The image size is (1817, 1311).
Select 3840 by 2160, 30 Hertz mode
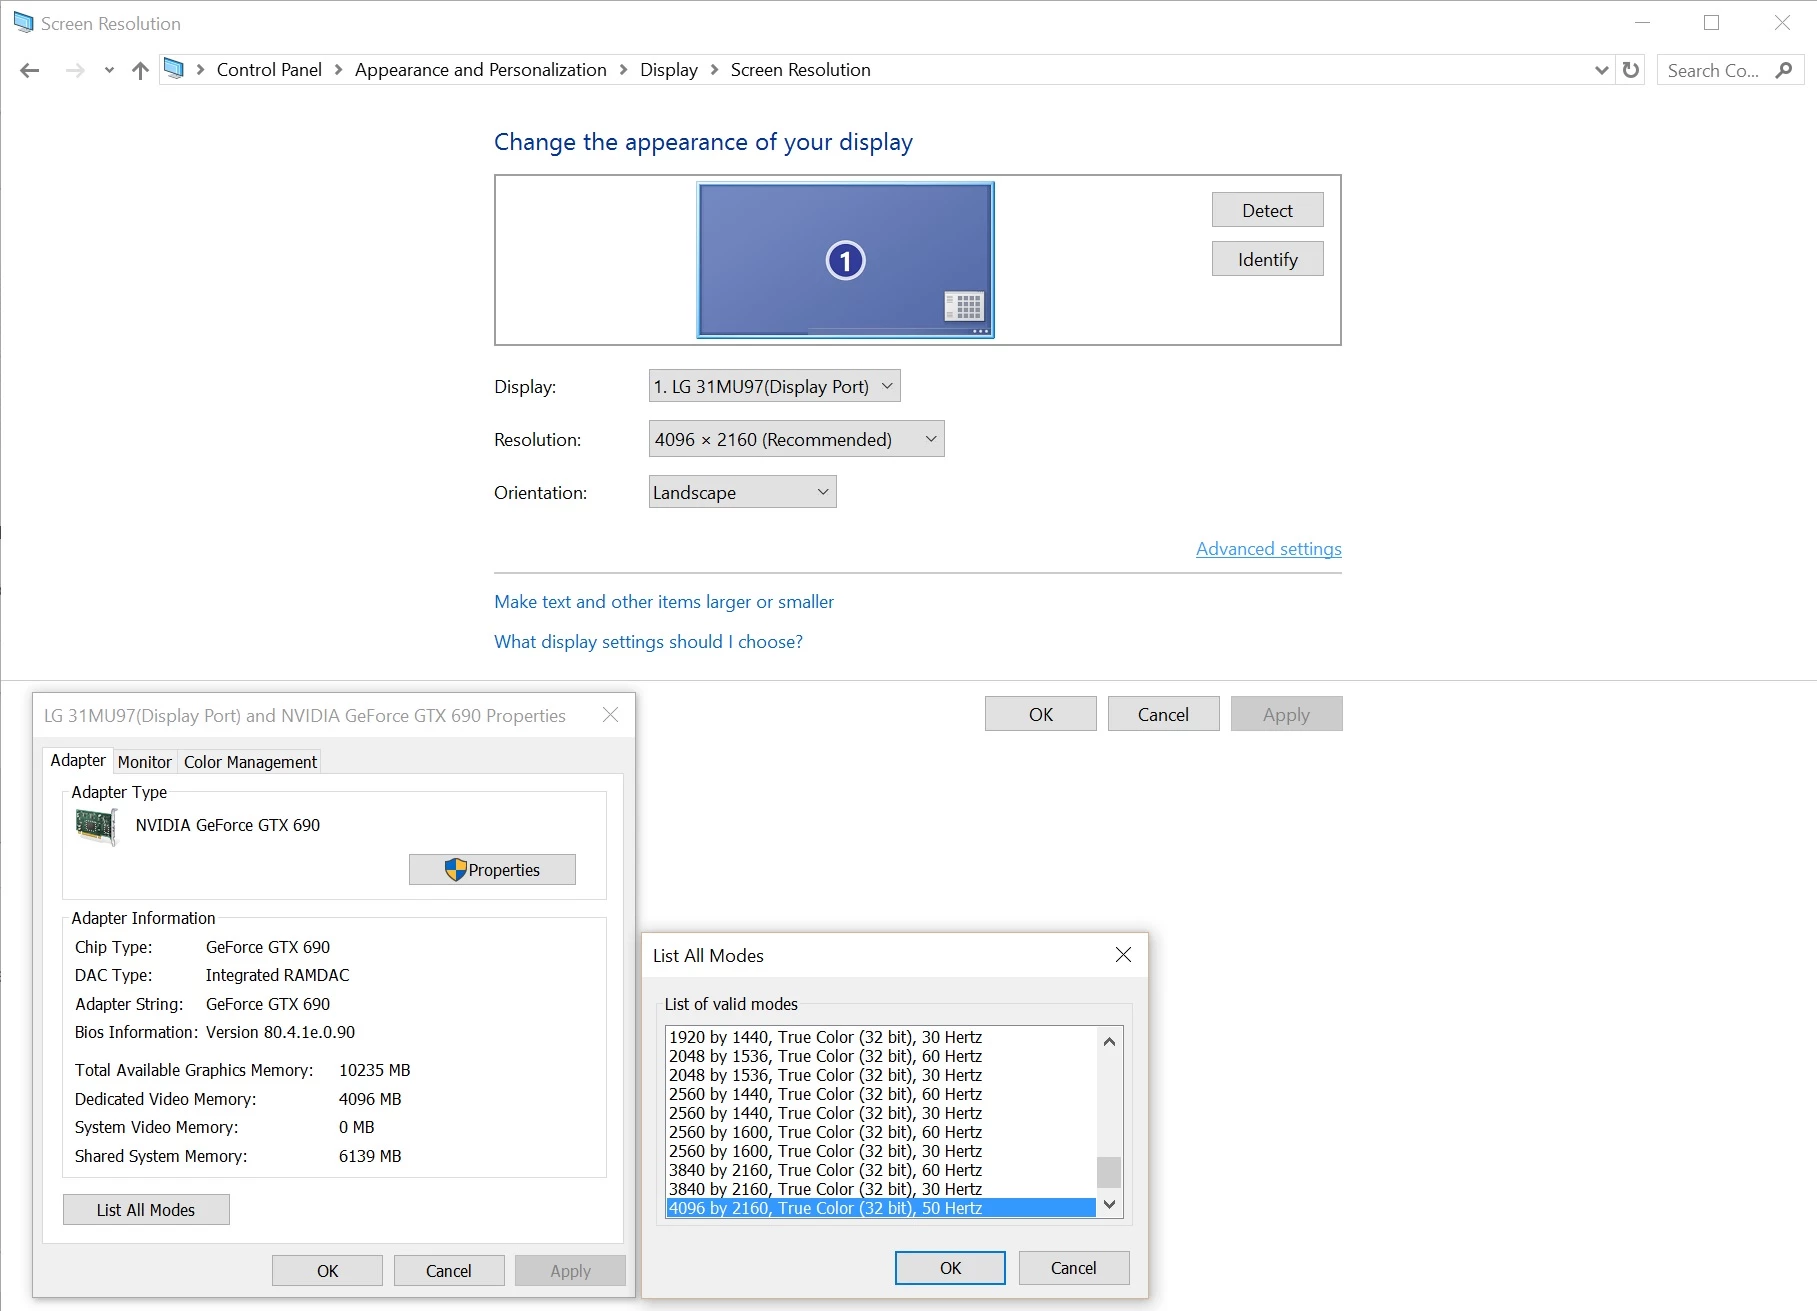point(881,1189)
